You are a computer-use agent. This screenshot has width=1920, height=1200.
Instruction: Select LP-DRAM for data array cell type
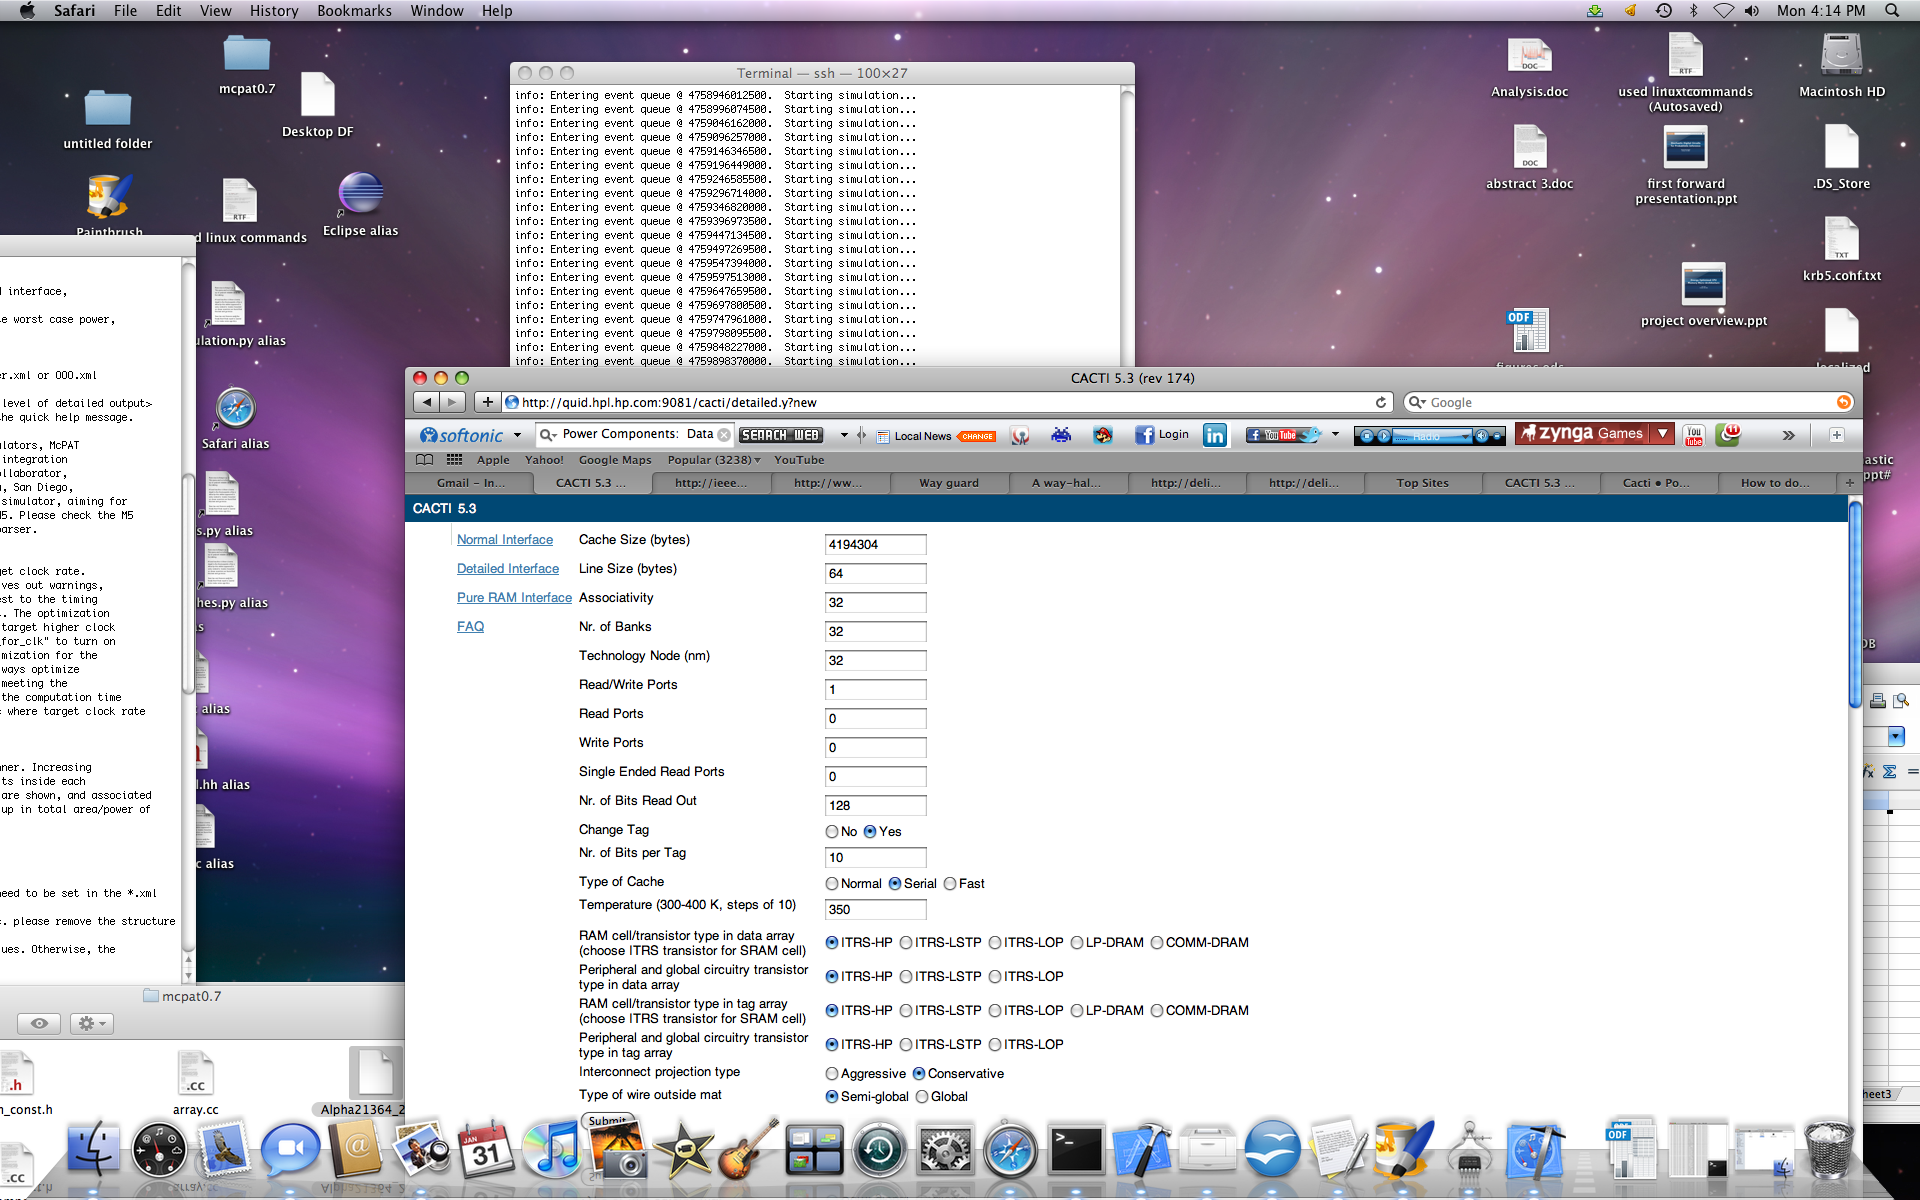(x=1077, y=942)
